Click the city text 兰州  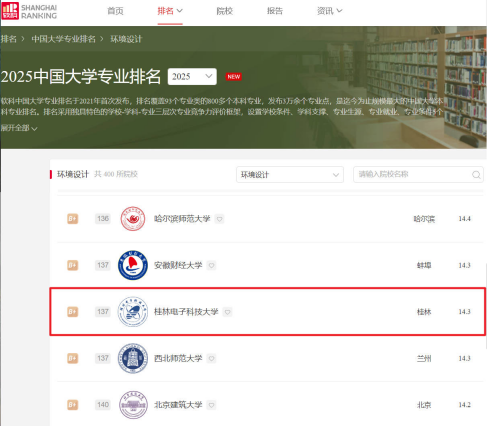[x=424, y=358]
